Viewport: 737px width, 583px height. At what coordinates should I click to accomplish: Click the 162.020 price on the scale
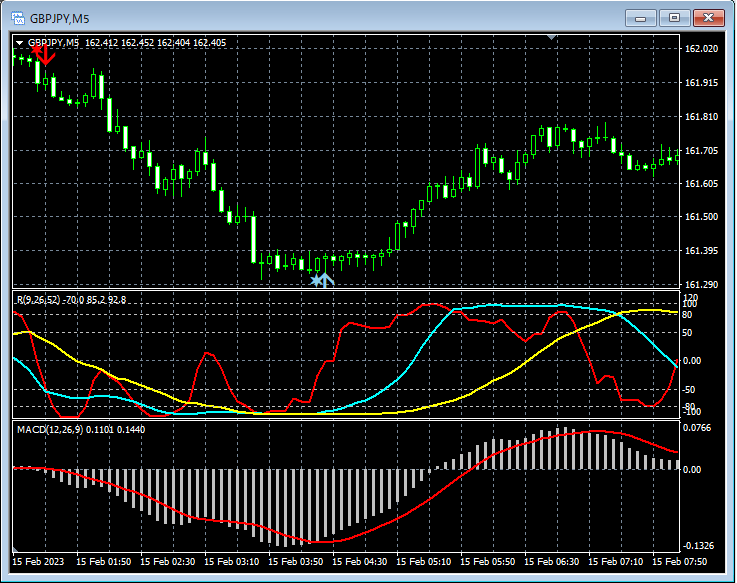tap(701, 49)
